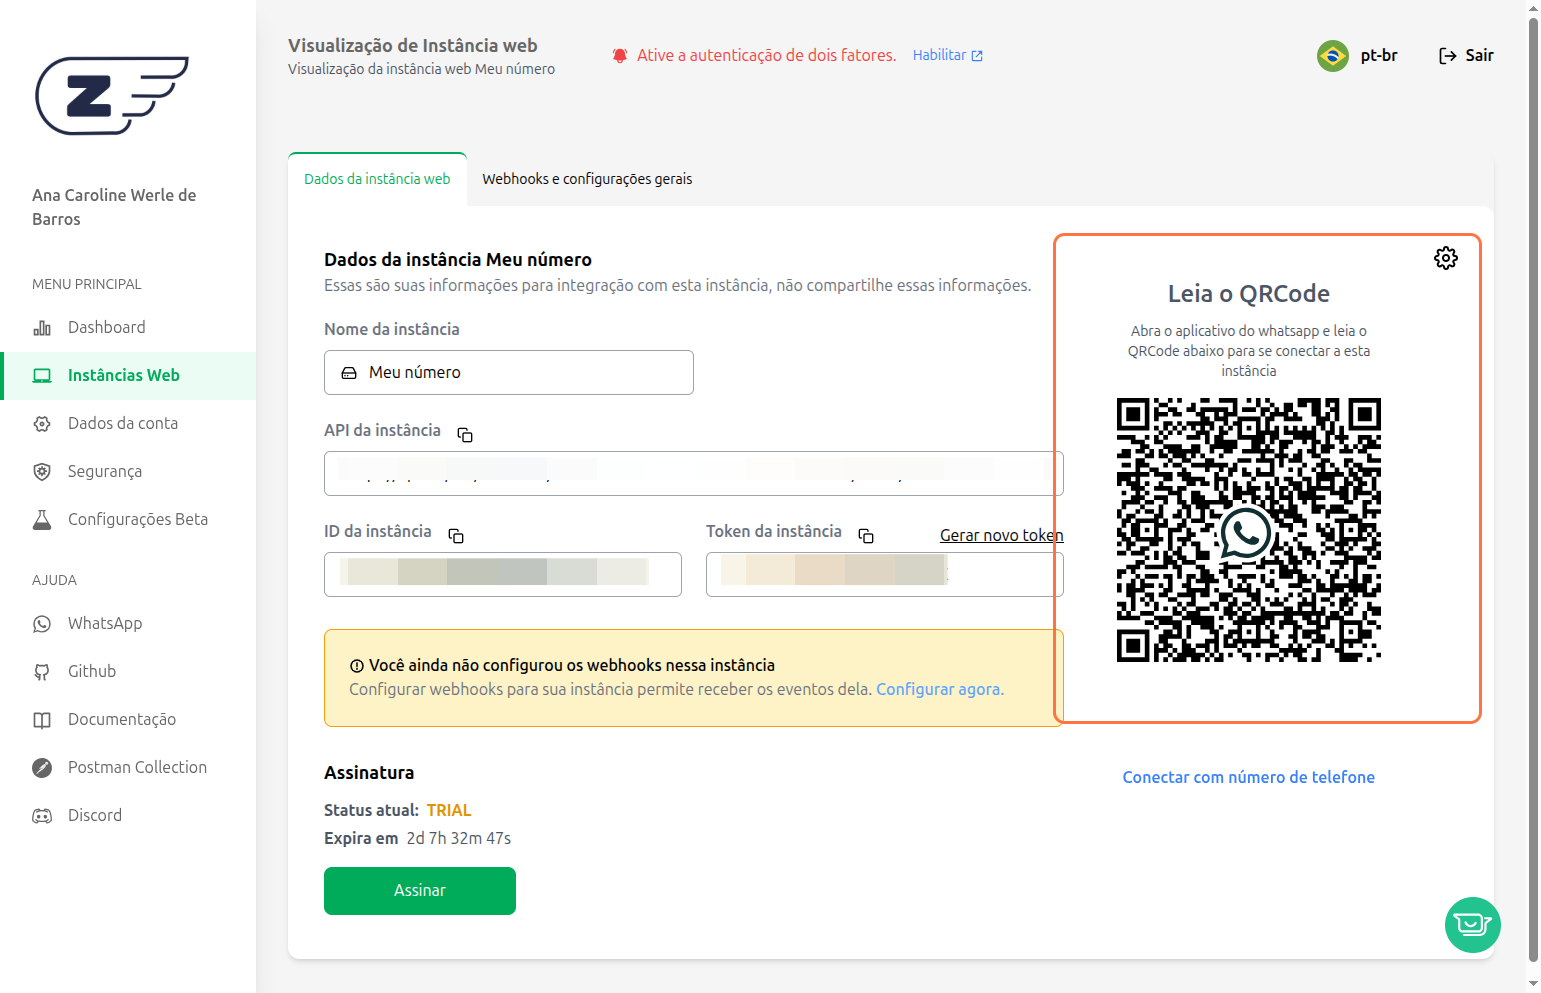Copy the Token da instância value
Screen dimensions: 1541x993
click(x=866, y=536)
